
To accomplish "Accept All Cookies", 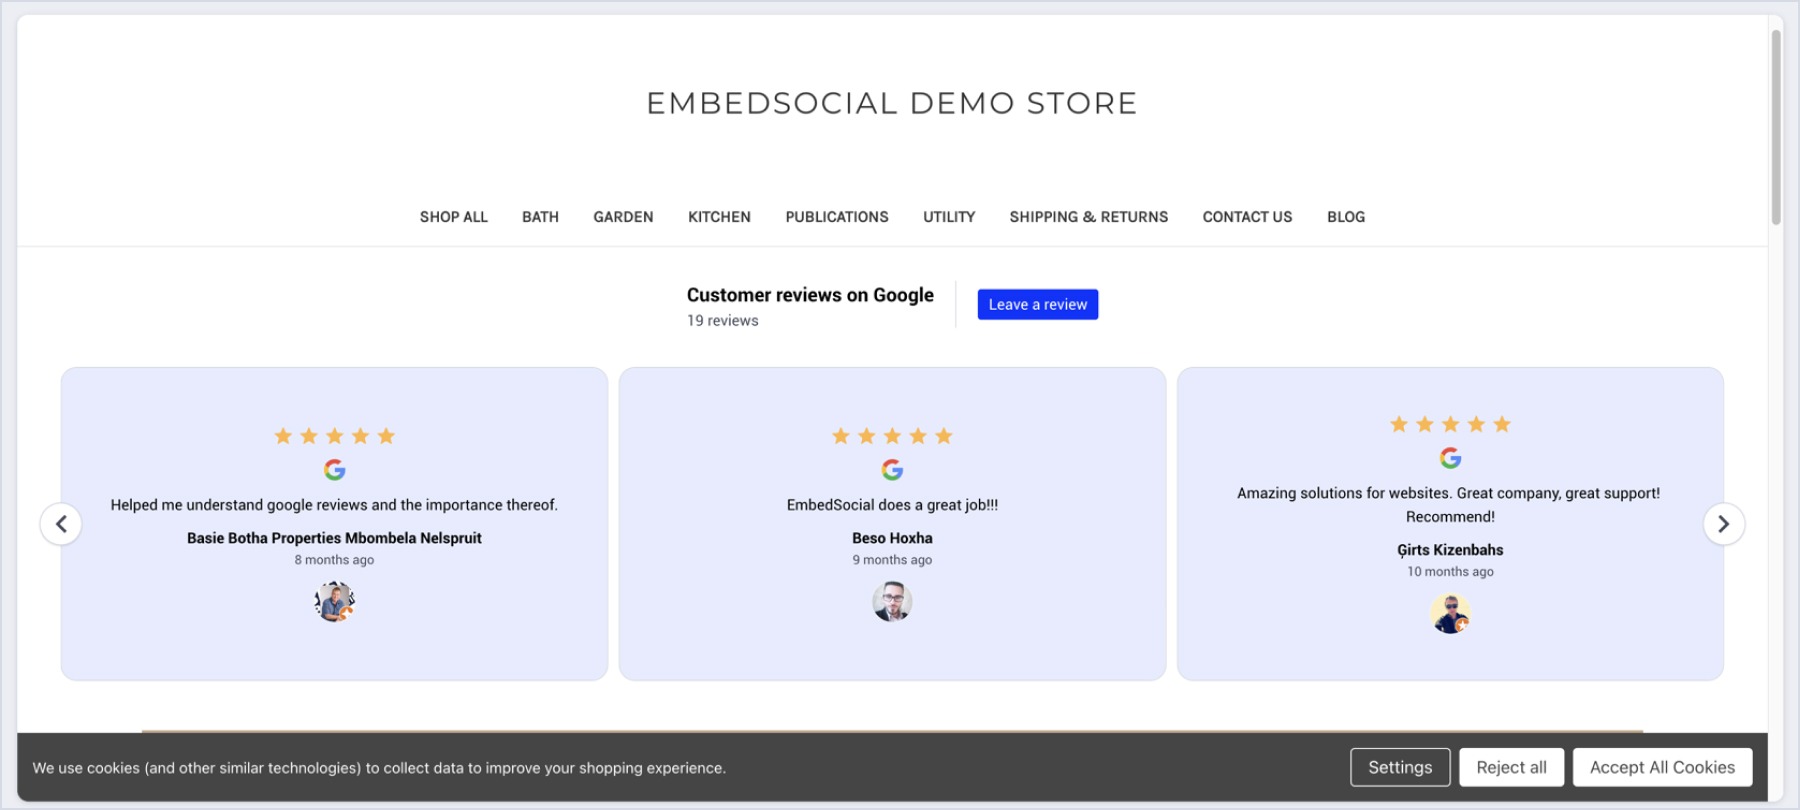I will pos(1662,767).
